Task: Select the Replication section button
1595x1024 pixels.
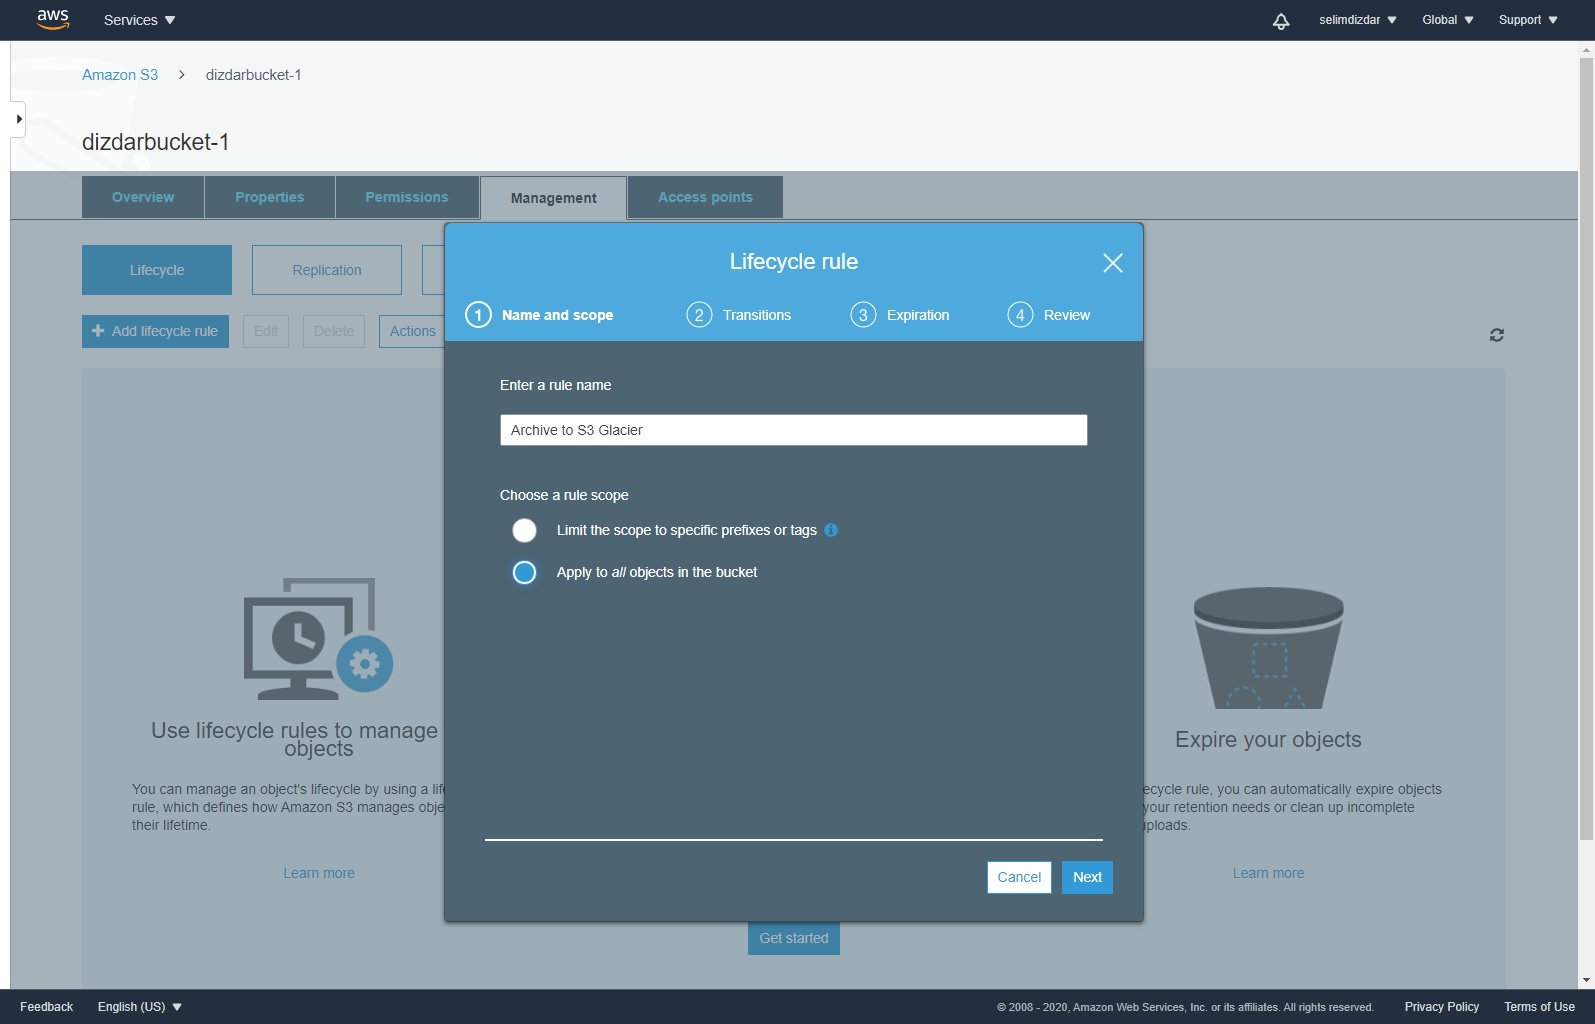Action: click(327, 270)
